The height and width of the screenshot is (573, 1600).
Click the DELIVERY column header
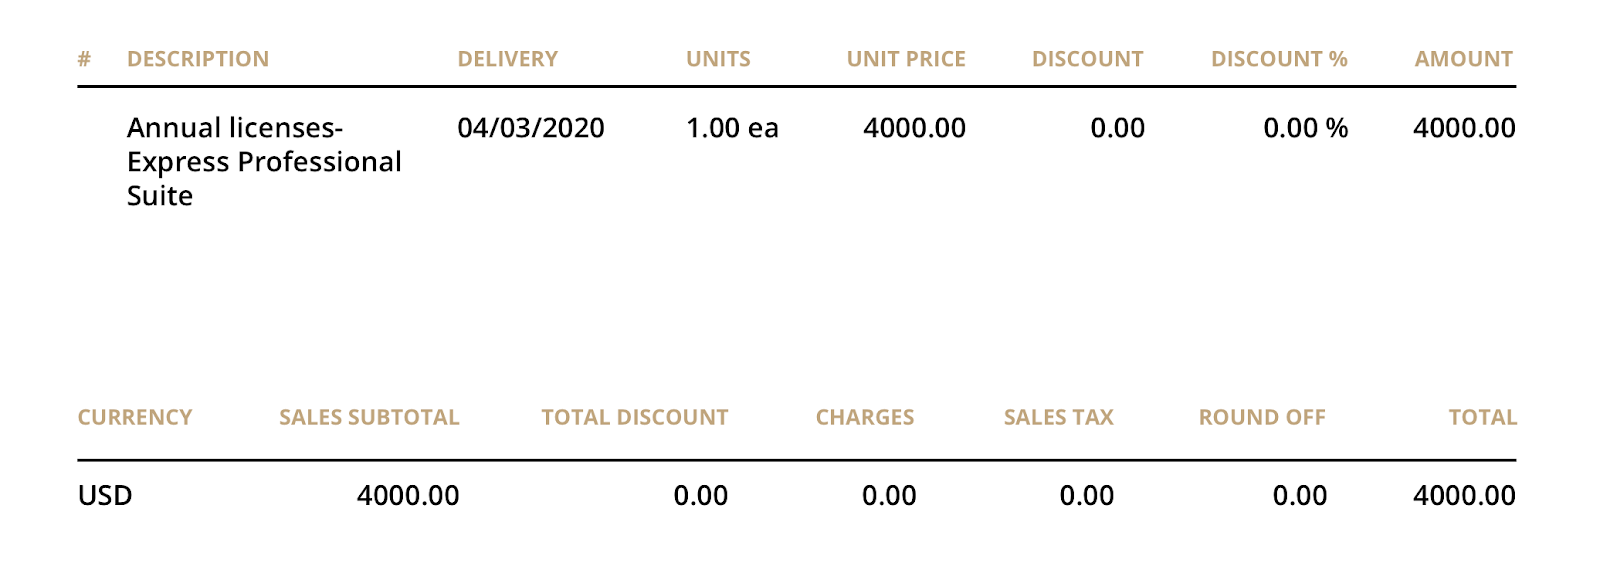[508, 59]
